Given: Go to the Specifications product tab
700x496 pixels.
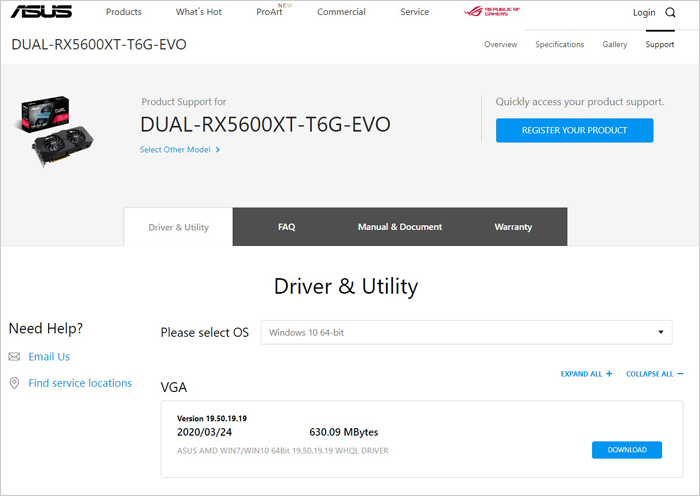Looking at the screenshot, I should pos(559,44).
